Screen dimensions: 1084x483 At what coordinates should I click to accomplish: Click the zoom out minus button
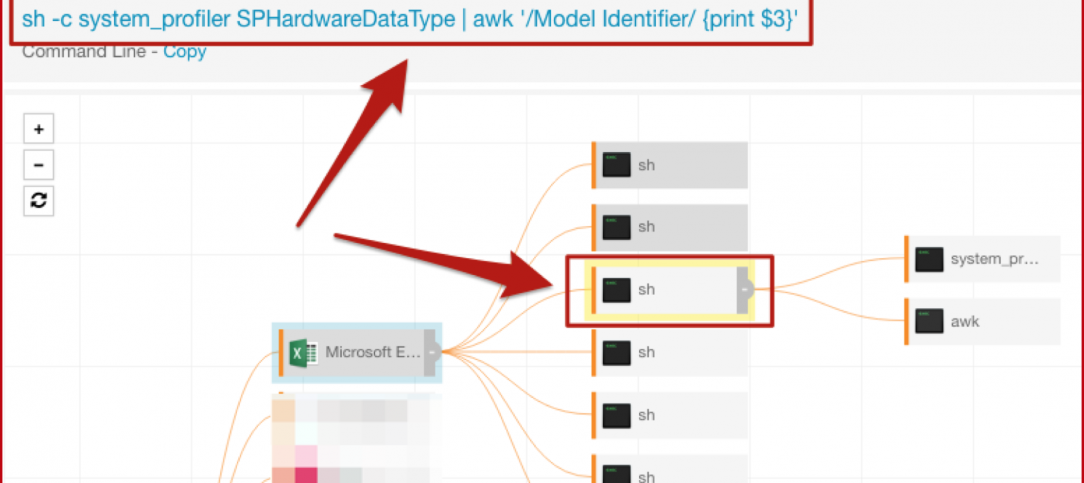pyautogui.click(x=38, y=165)
